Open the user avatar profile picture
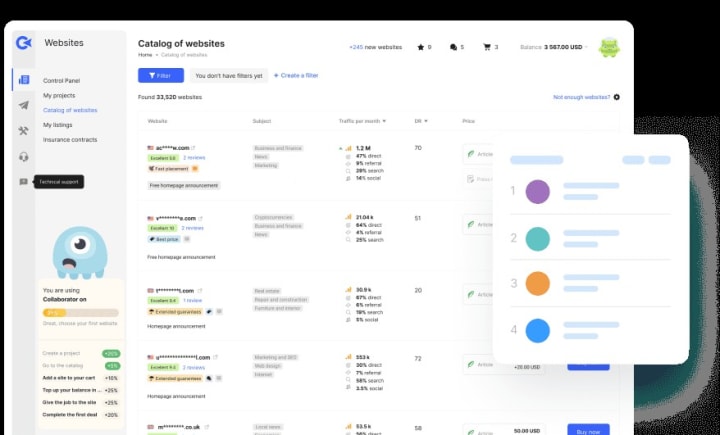This screenshot has width=720, height=435. (x=609, y=47)
